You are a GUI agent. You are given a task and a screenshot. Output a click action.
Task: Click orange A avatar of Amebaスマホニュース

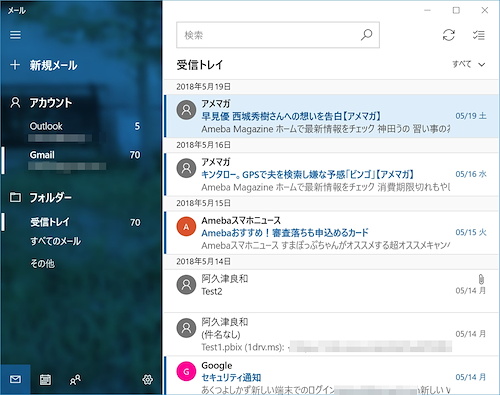pos(186,226)
